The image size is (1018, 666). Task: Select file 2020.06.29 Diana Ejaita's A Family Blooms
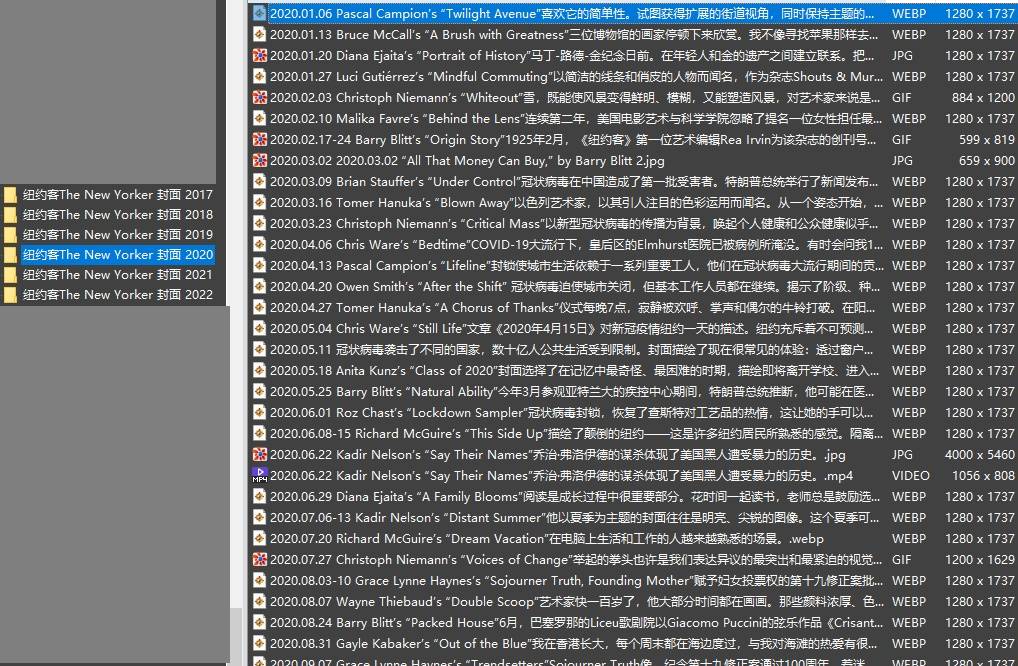point(575,497)
